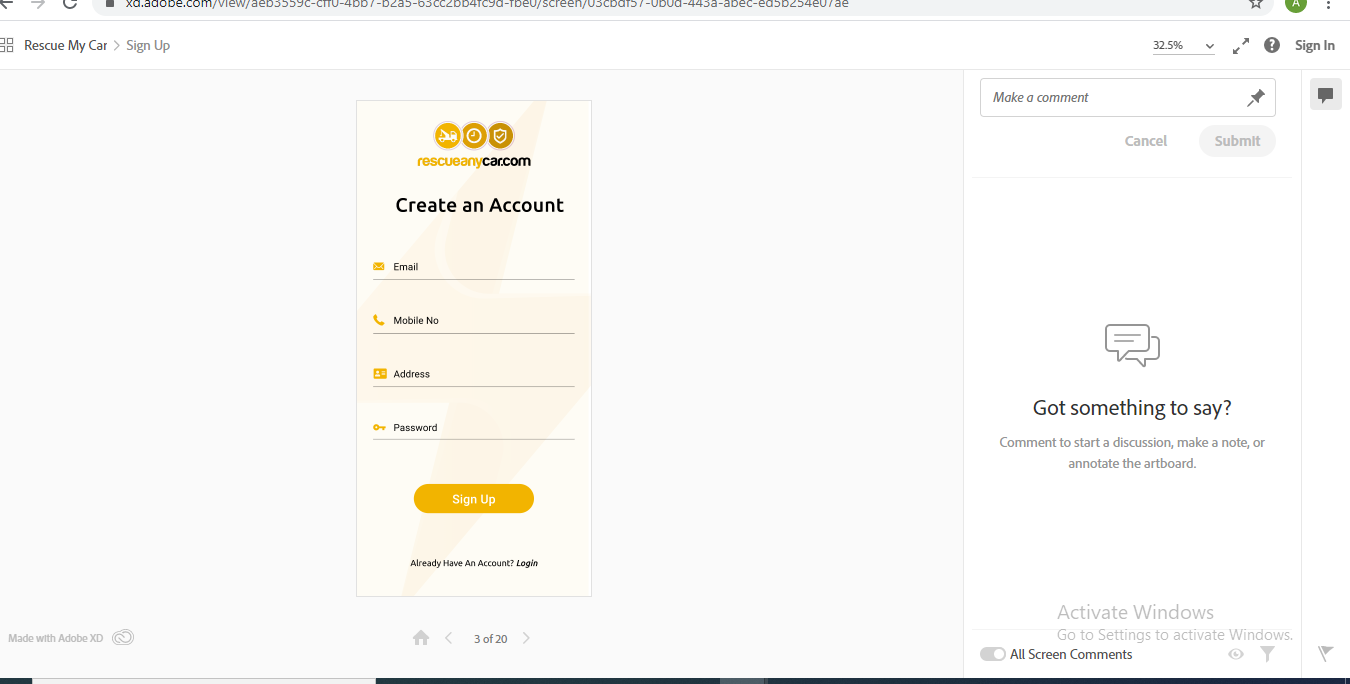
Task: Open the green browser profile avatar
Action: point(1296,4)
